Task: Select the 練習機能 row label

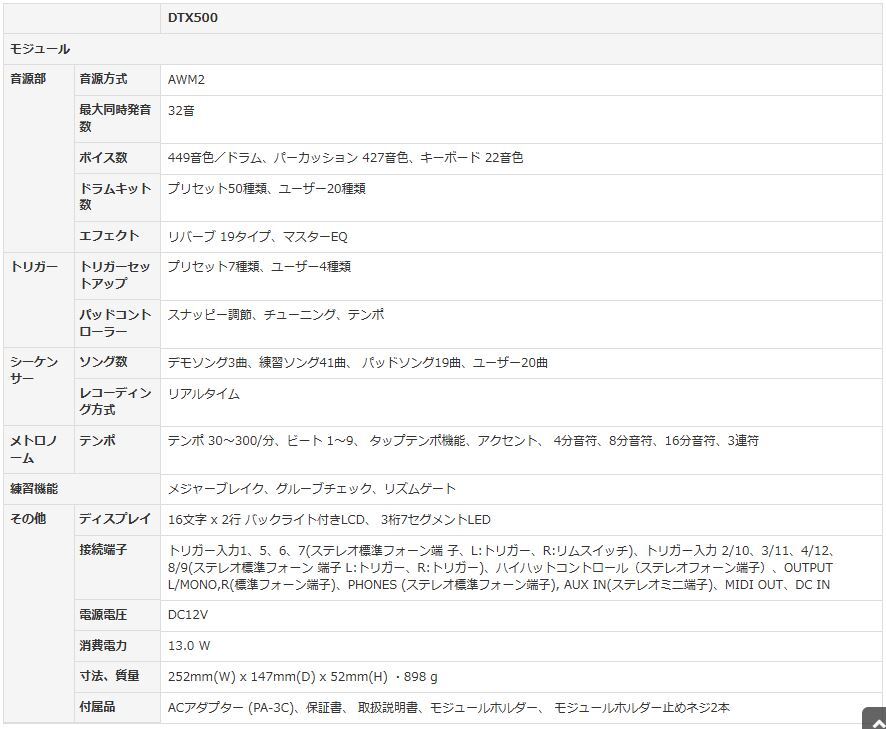Action: coord(33,489)
